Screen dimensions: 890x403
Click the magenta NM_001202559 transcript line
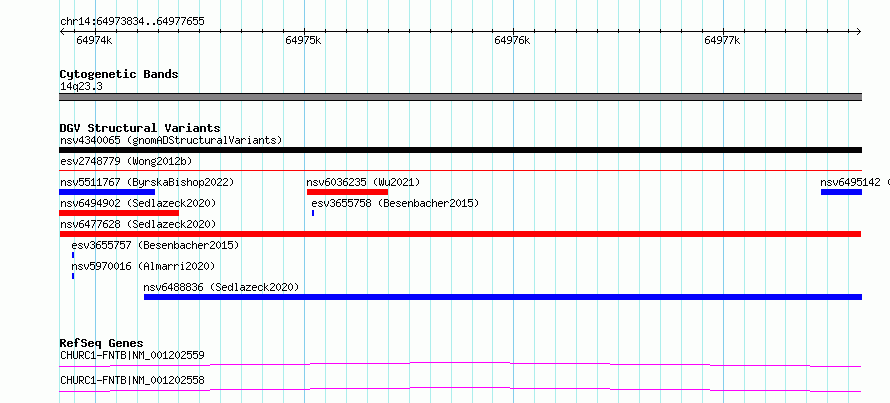coord(460,364)
